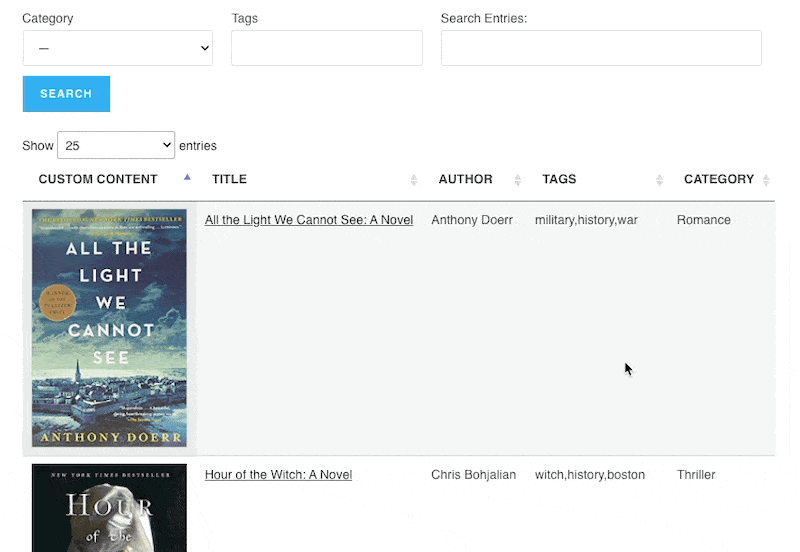
Task: Sort the table by Category
Action: pos(766,180)
